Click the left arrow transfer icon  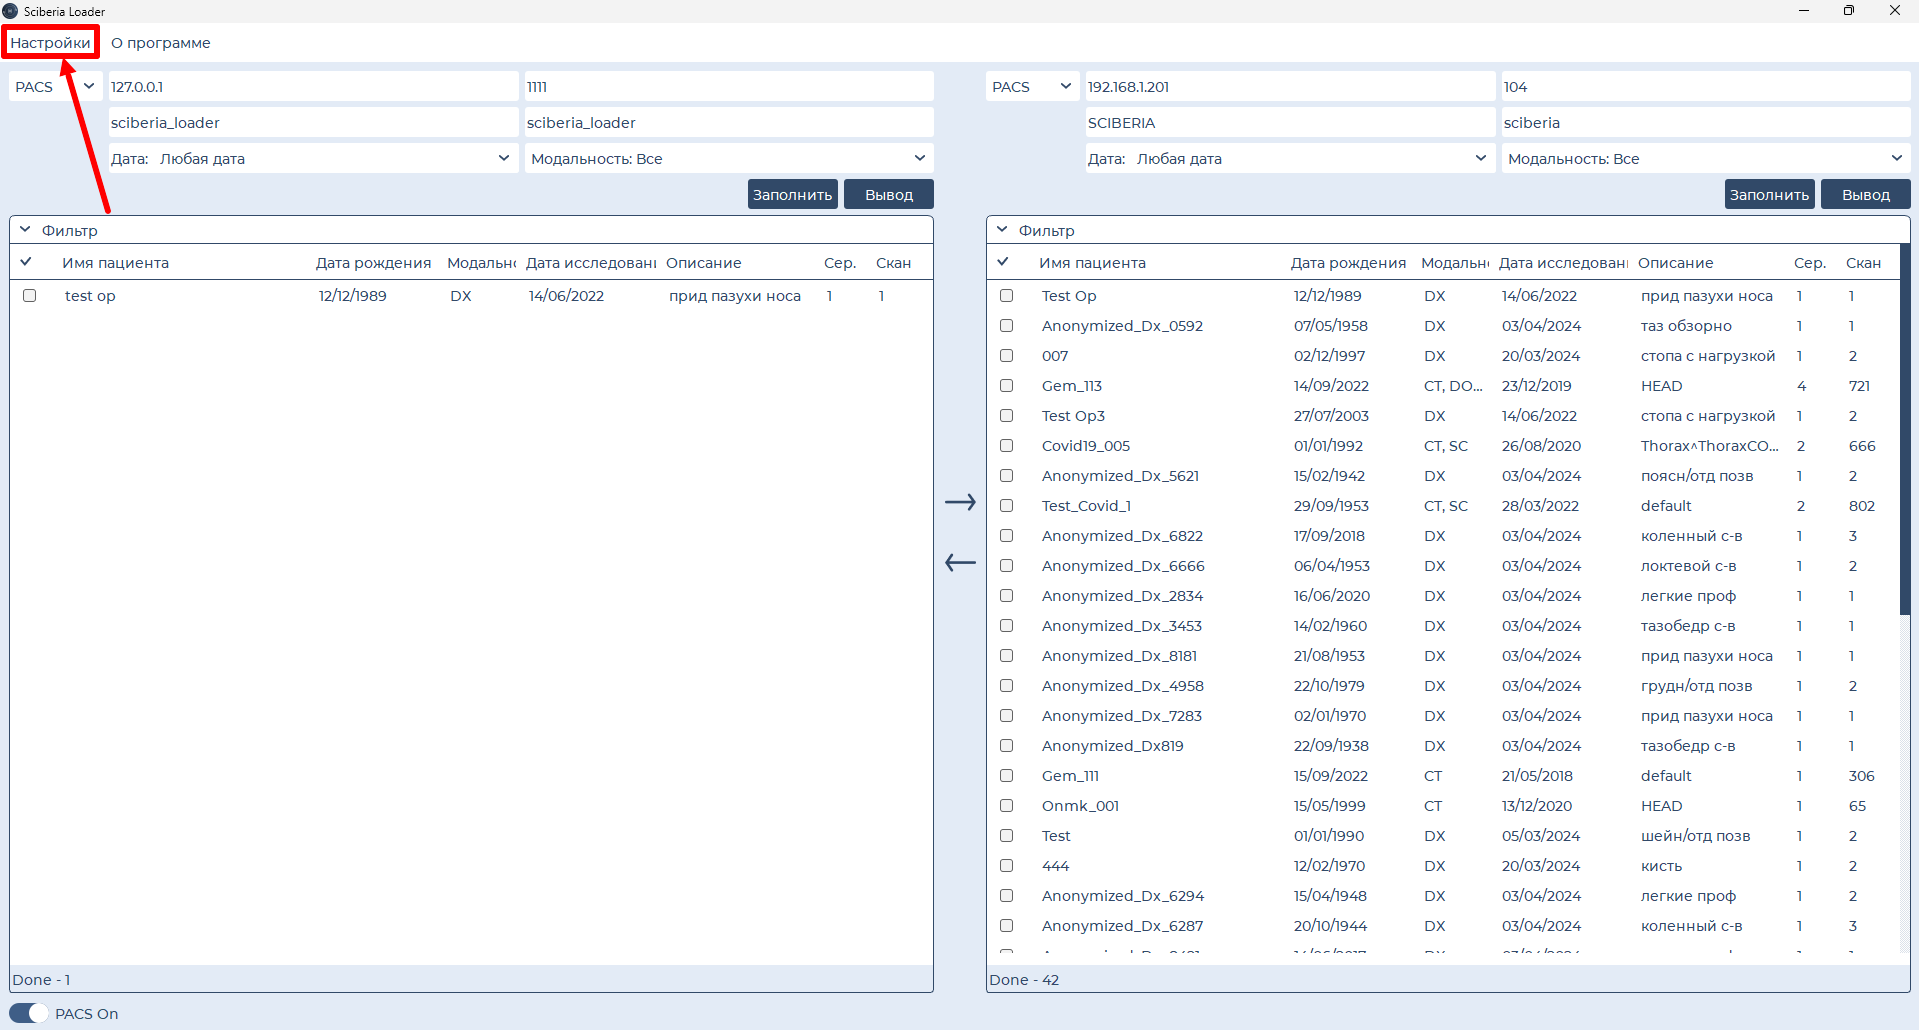click(960, 563)
